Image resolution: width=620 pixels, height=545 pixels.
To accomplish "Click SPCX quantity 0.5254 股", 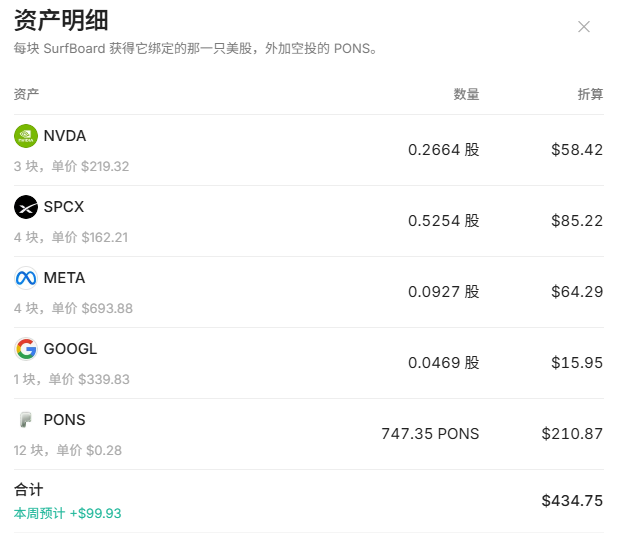I will coord(444,221).
